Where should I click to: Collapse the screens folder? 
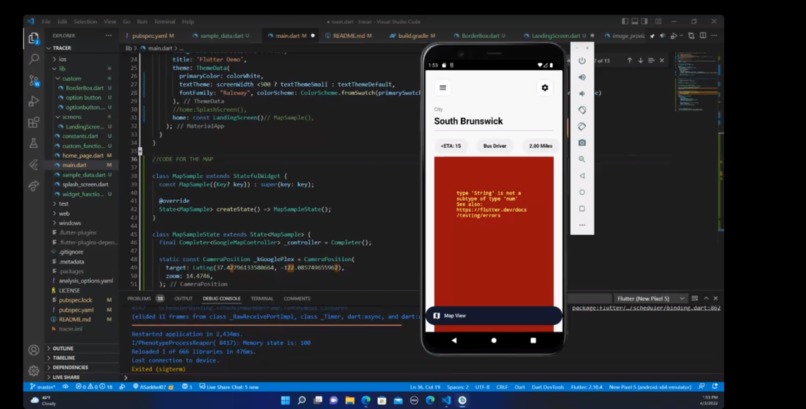point(71,117)
